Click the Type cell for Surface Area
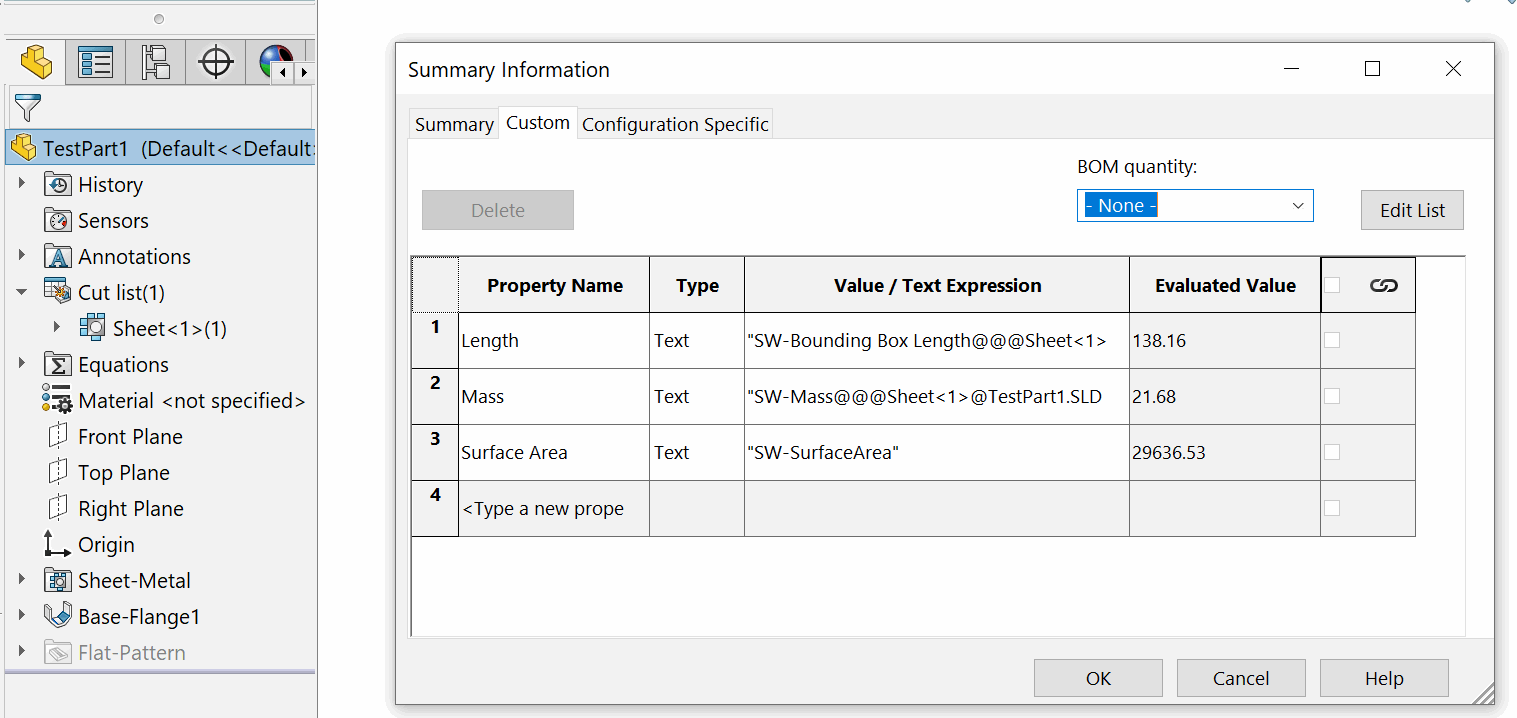 tap(697, 452)
